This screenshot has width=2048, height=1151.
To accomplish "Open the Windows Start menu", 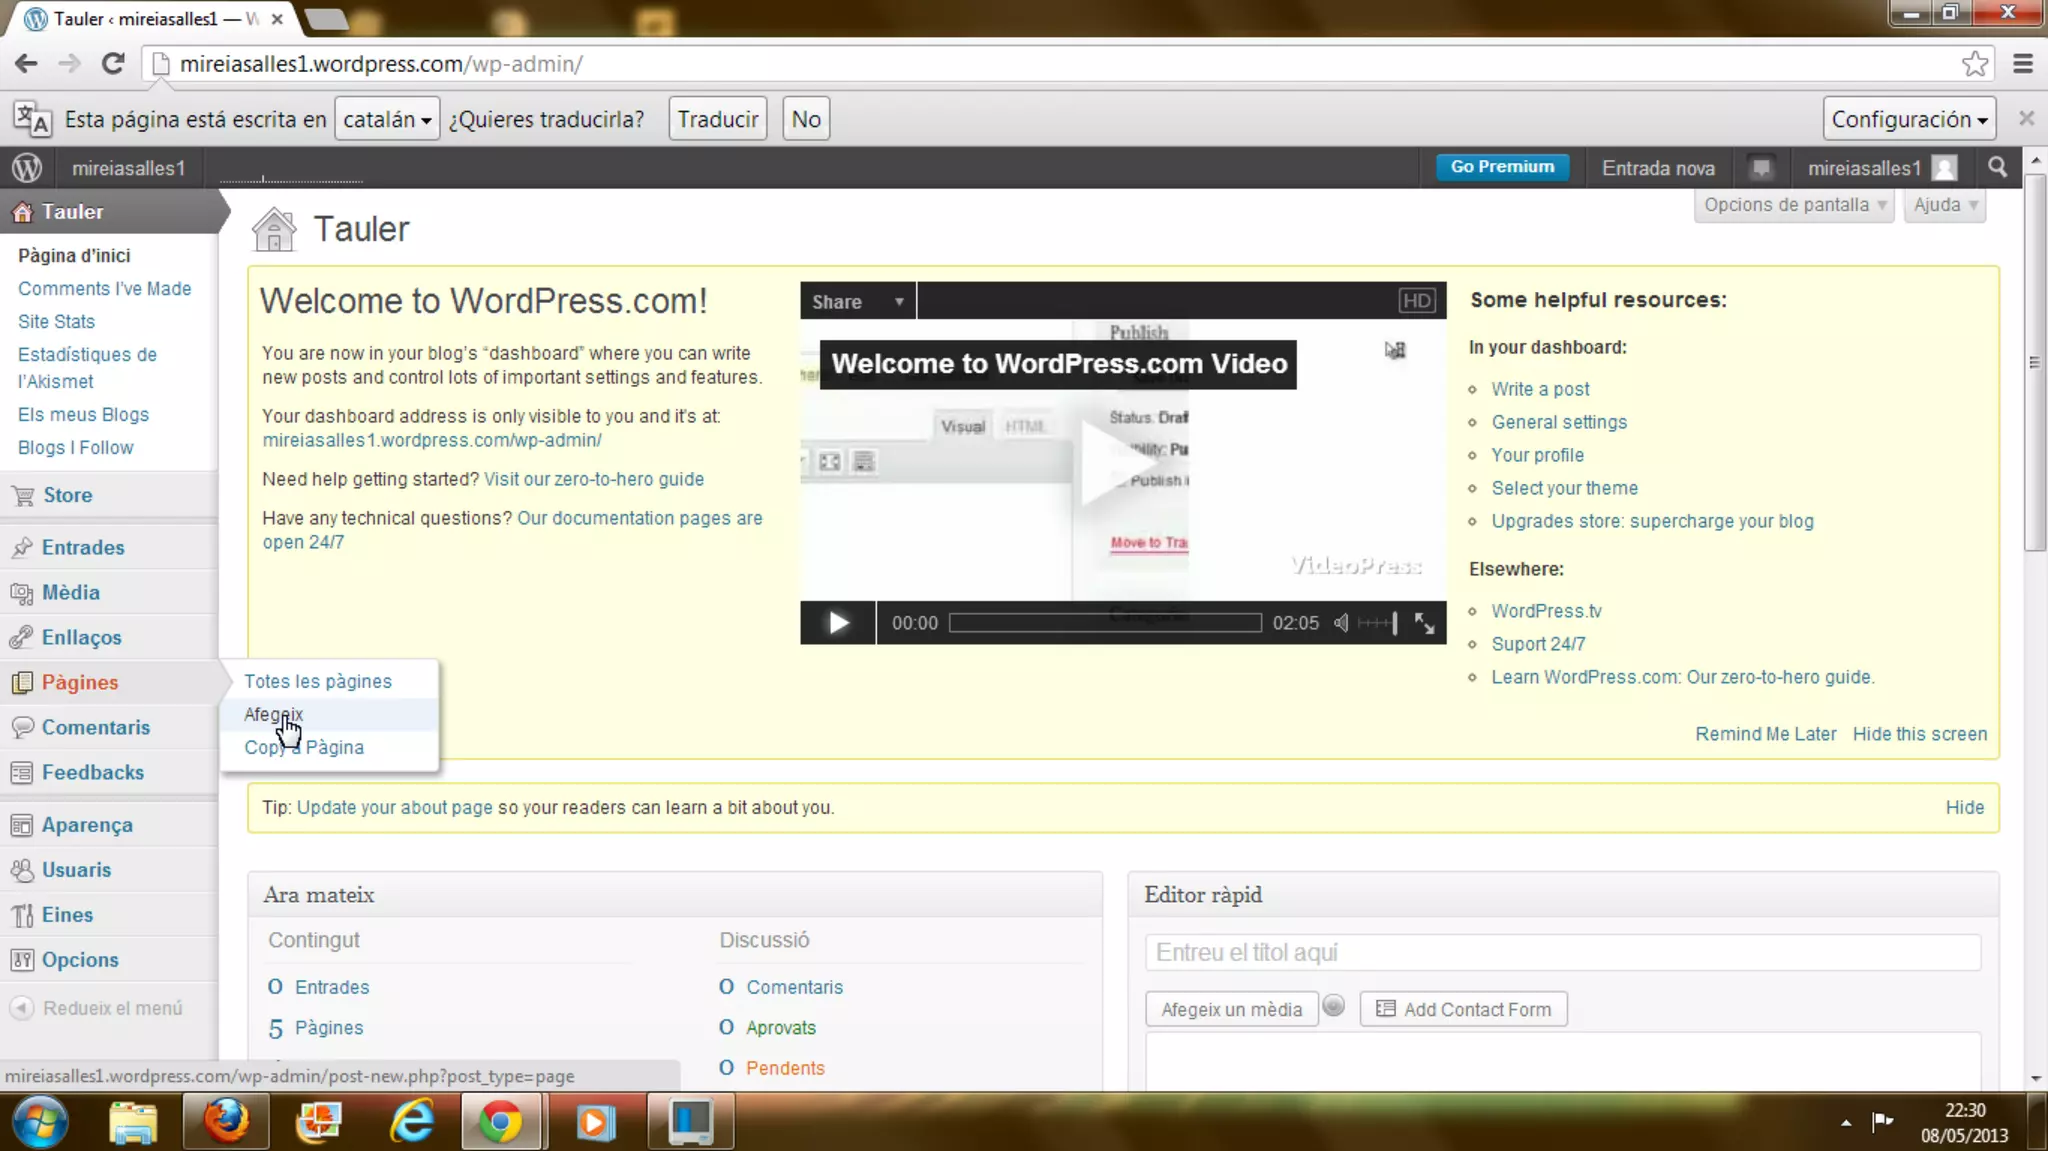I will point(39,1121).
